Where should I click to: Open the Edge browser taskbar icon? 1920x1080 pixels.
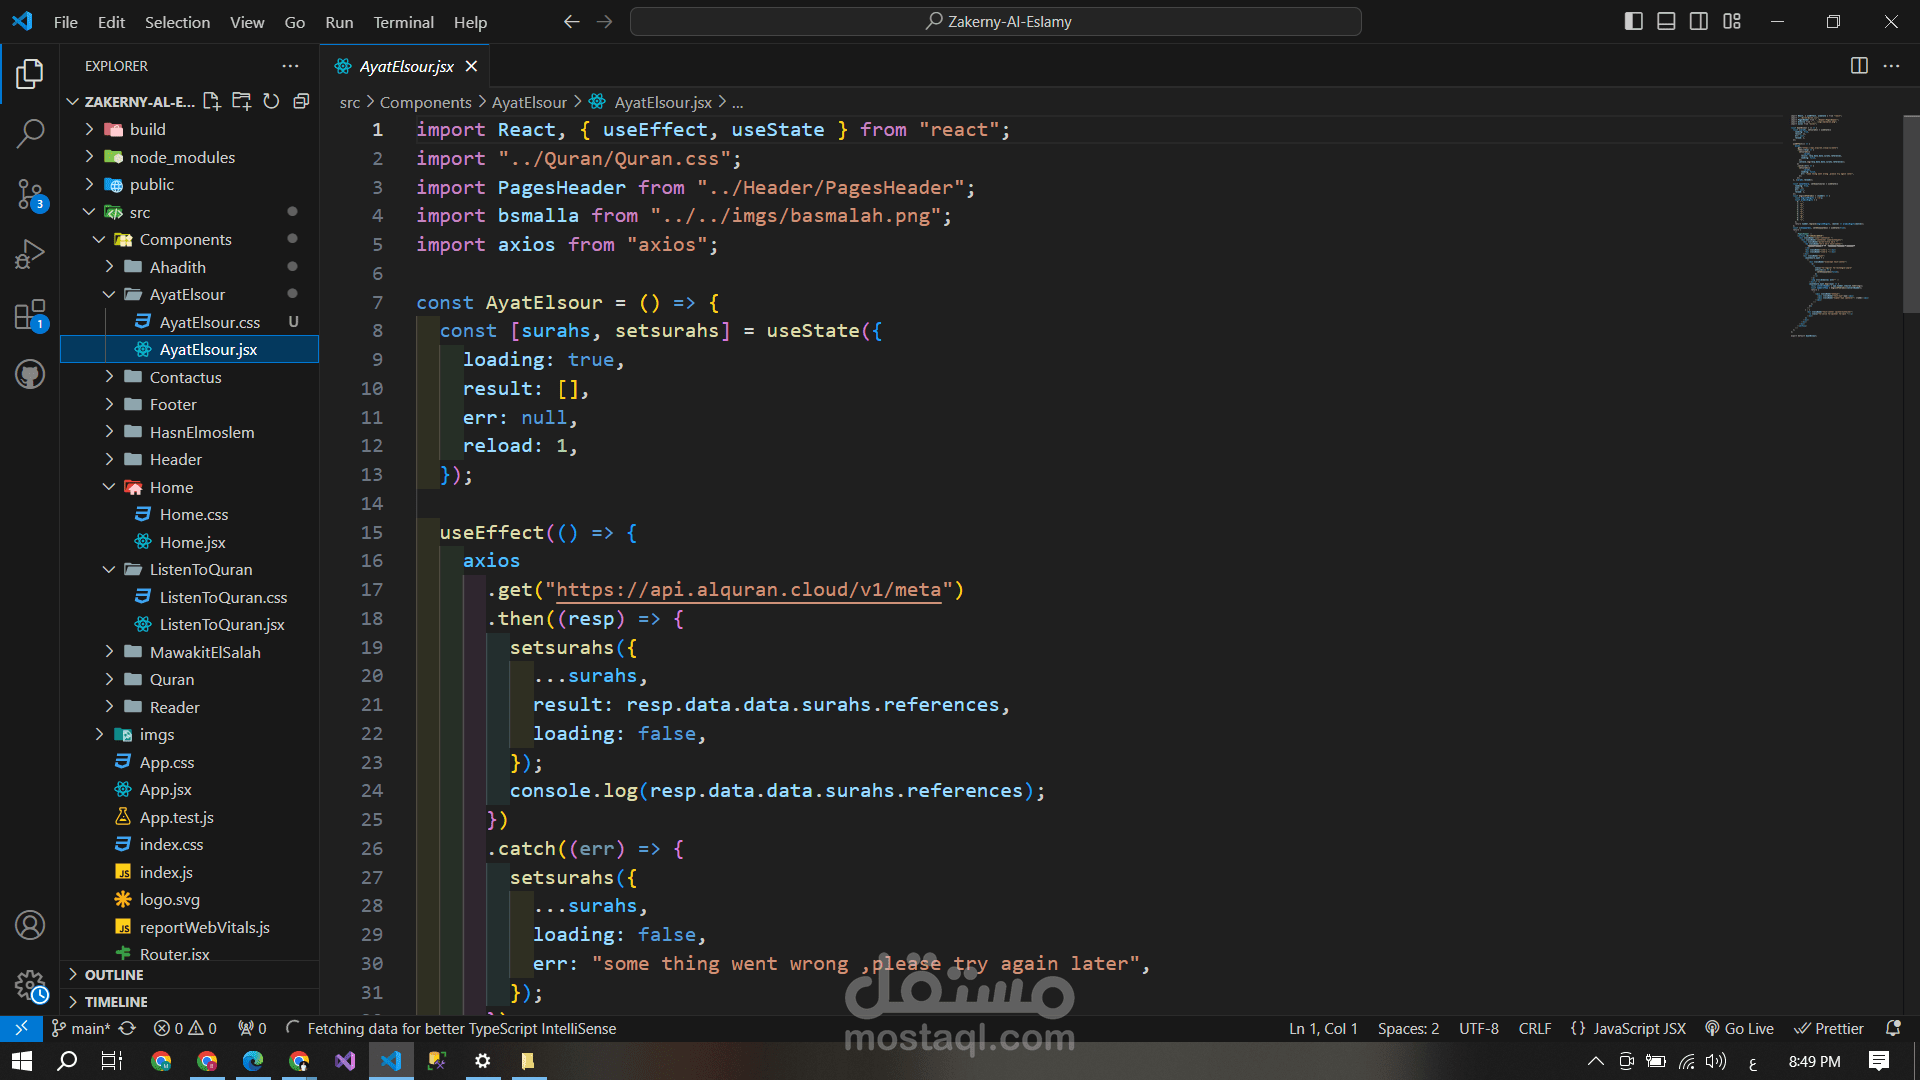pos(253,1061)
